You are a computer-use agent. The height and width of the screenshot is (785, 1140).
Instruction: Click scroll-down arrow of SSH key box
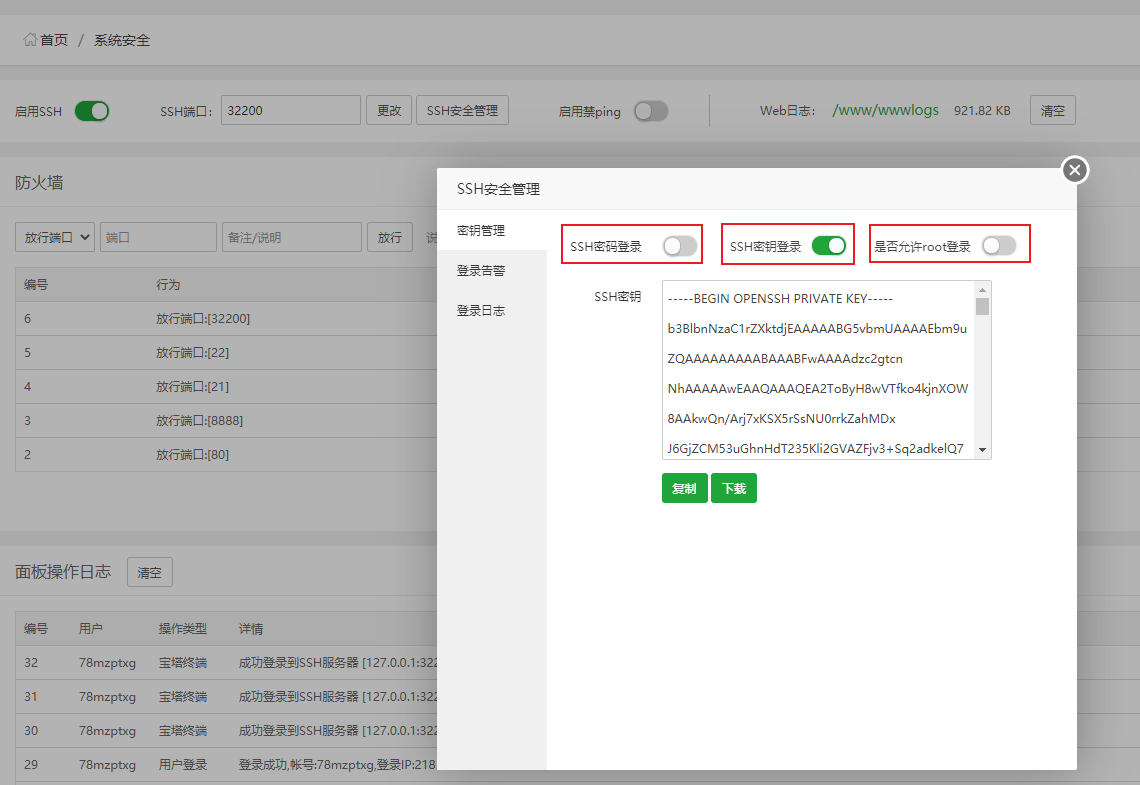(983, 450)
